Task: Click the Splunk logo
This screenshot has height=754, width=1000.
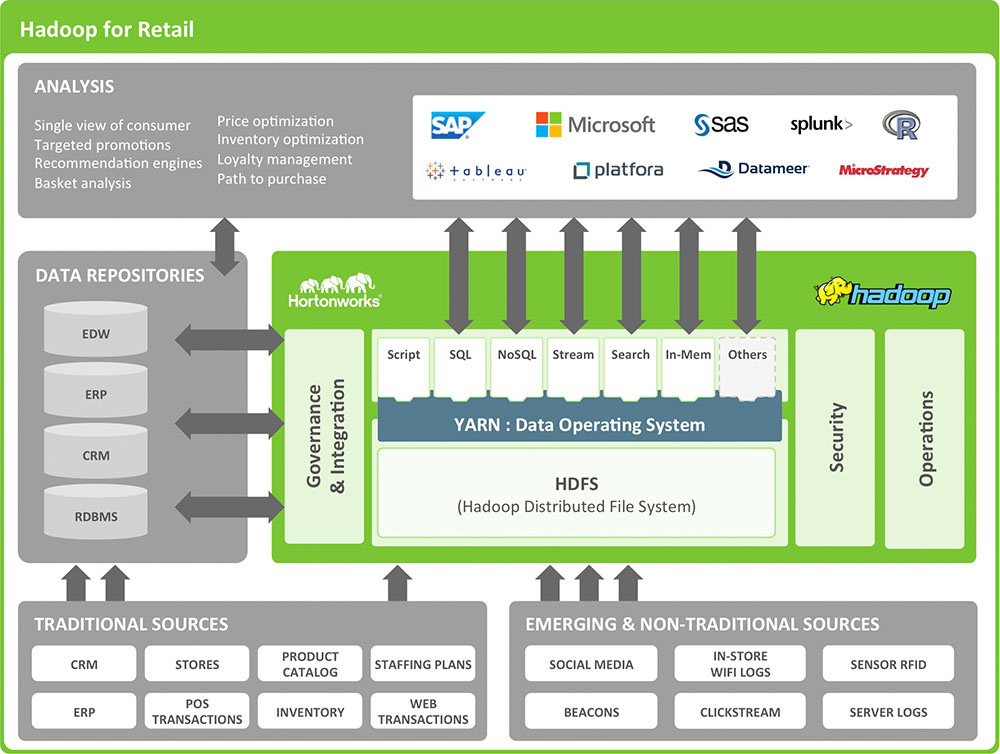Action: [x=821, y=125]
